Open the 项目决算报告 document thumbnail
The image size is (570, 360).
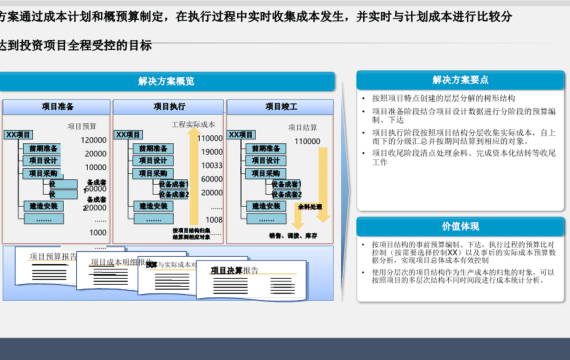pos(252,280)
